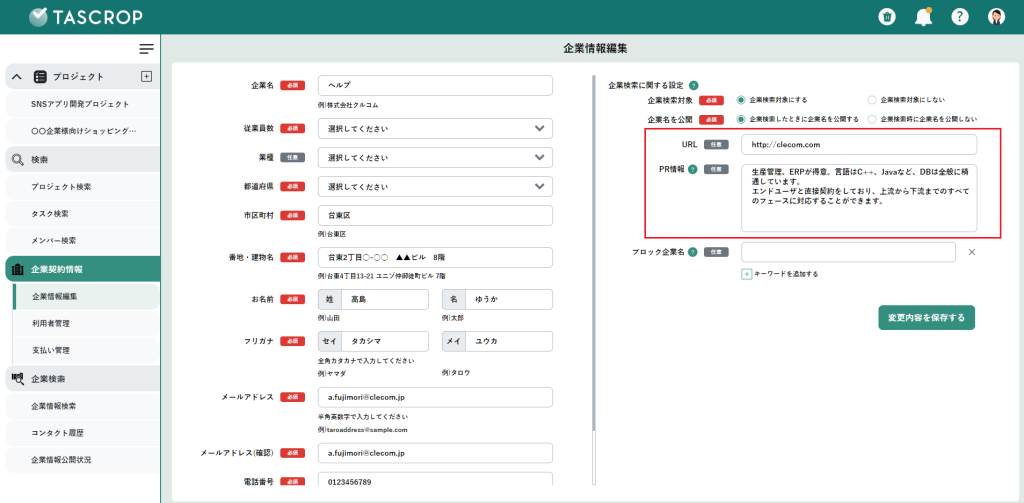Open the user avatar profile menu

pyautogui.click(x=996, y=17)
